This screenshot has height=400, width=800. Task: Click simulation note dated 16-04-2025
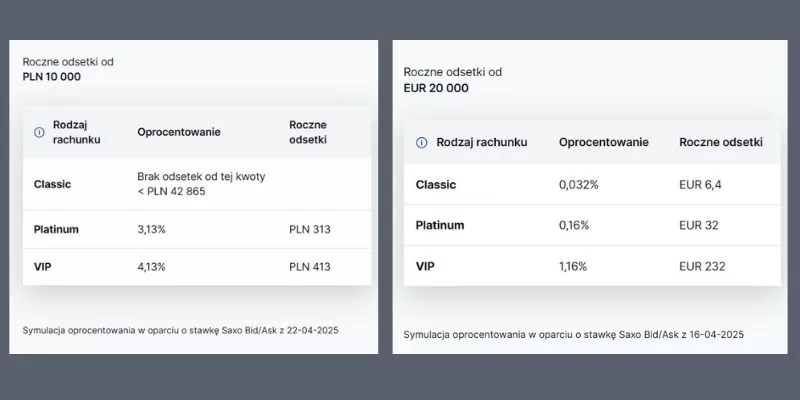pyautogui.click(x=573, y=335)
